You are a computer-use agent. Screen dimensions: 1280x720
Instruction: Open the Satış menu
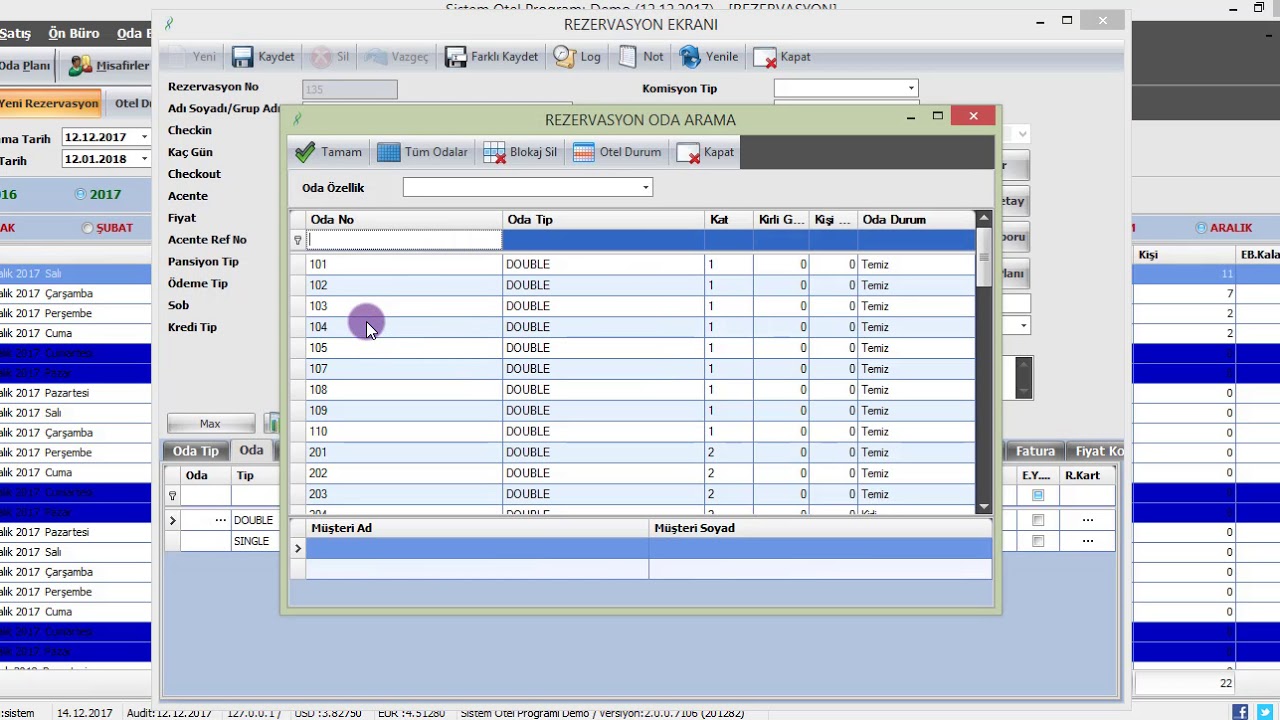point(15,34)
